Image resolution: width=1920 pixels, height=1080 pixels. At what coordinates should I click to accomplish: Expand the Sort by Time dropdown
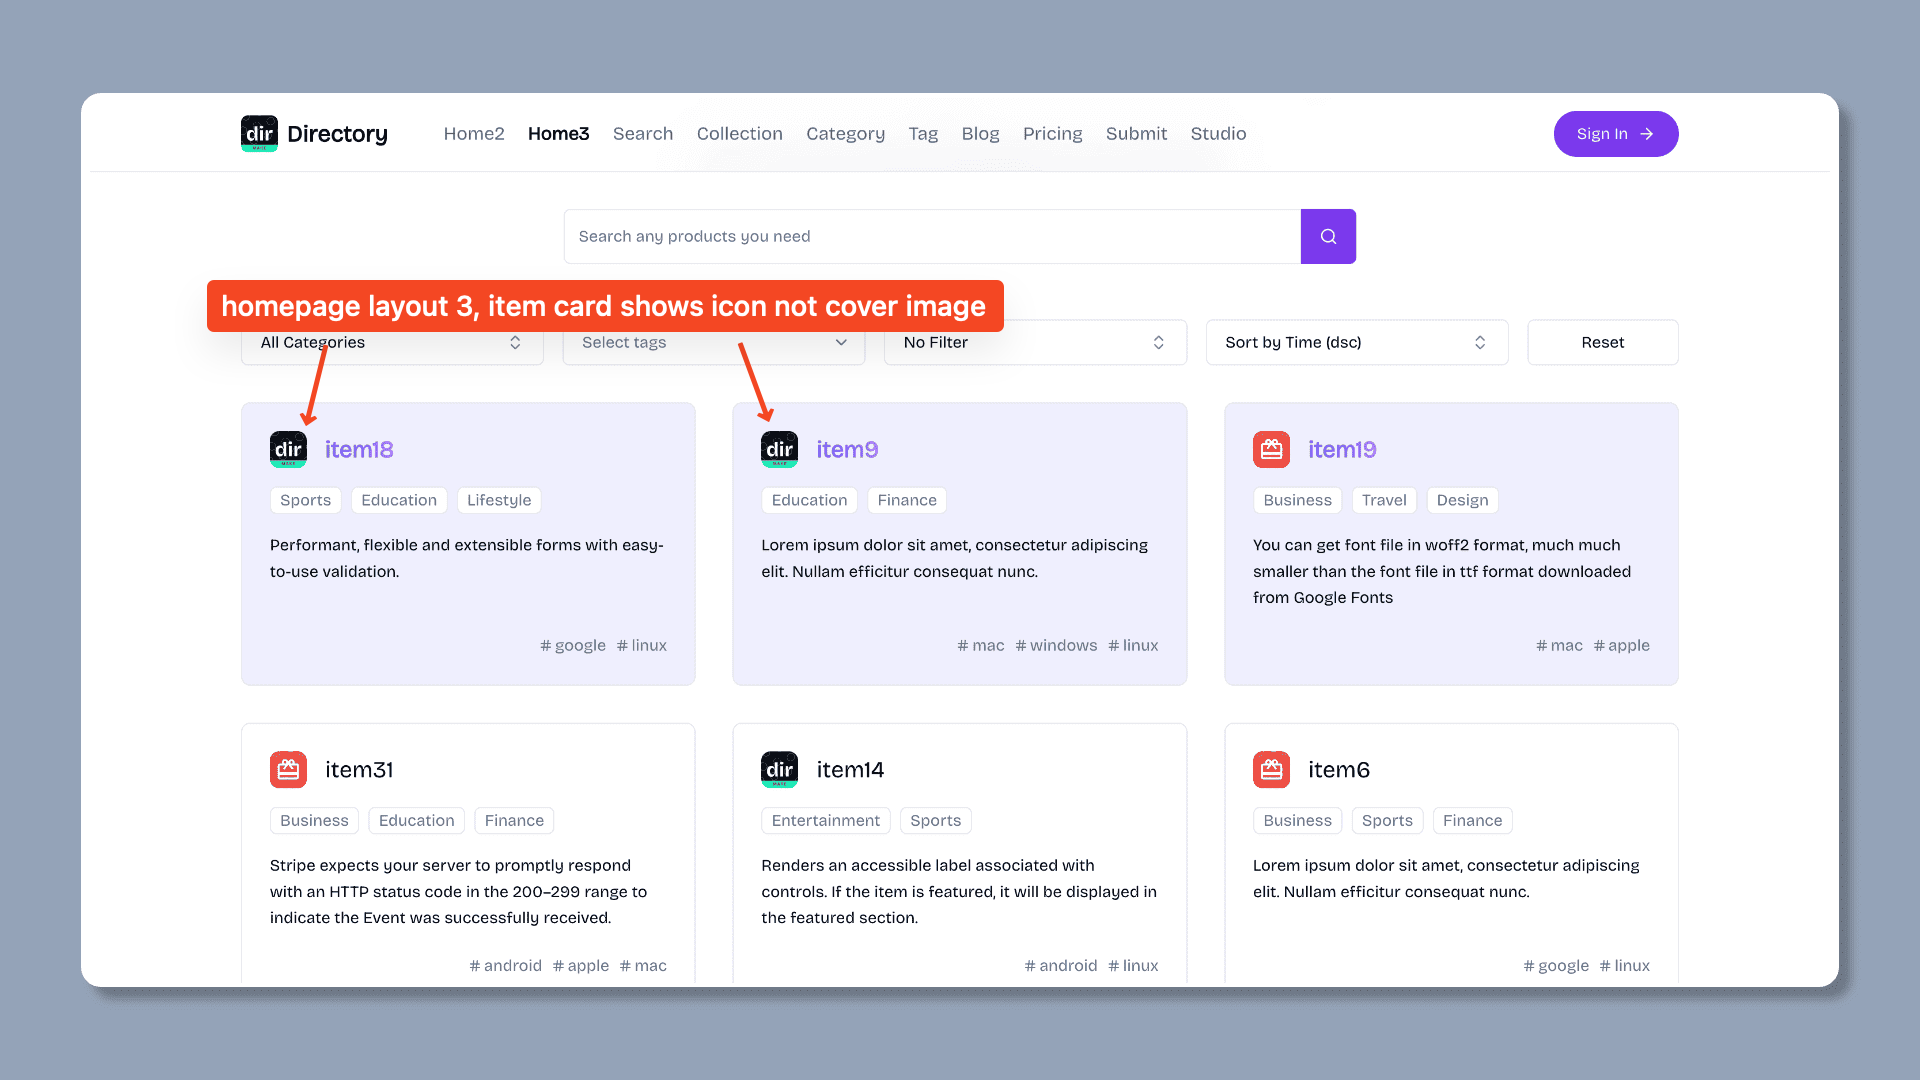pos(1354,342)
